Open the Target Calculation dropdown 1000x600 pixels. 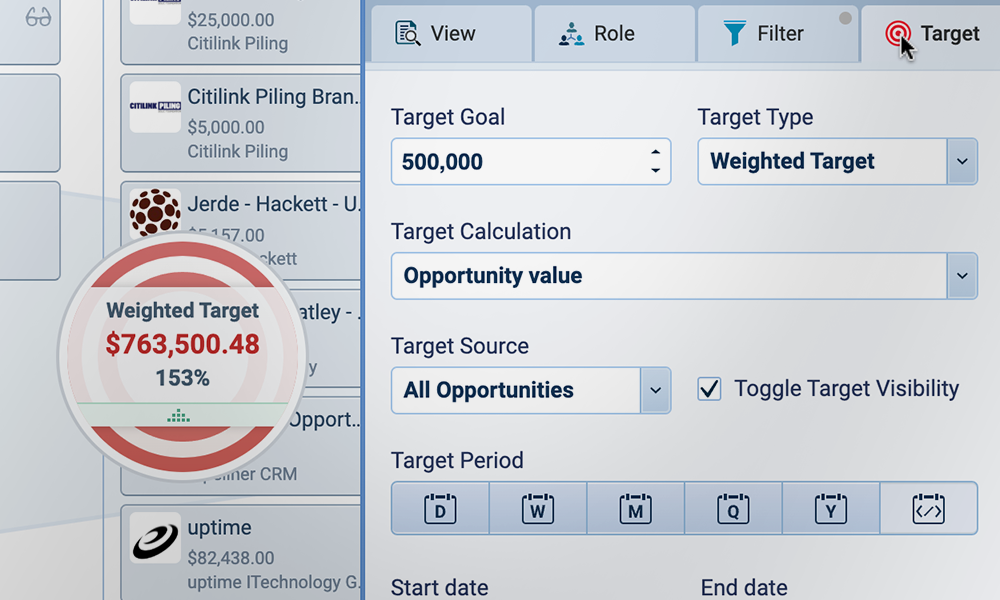(961, 276)
